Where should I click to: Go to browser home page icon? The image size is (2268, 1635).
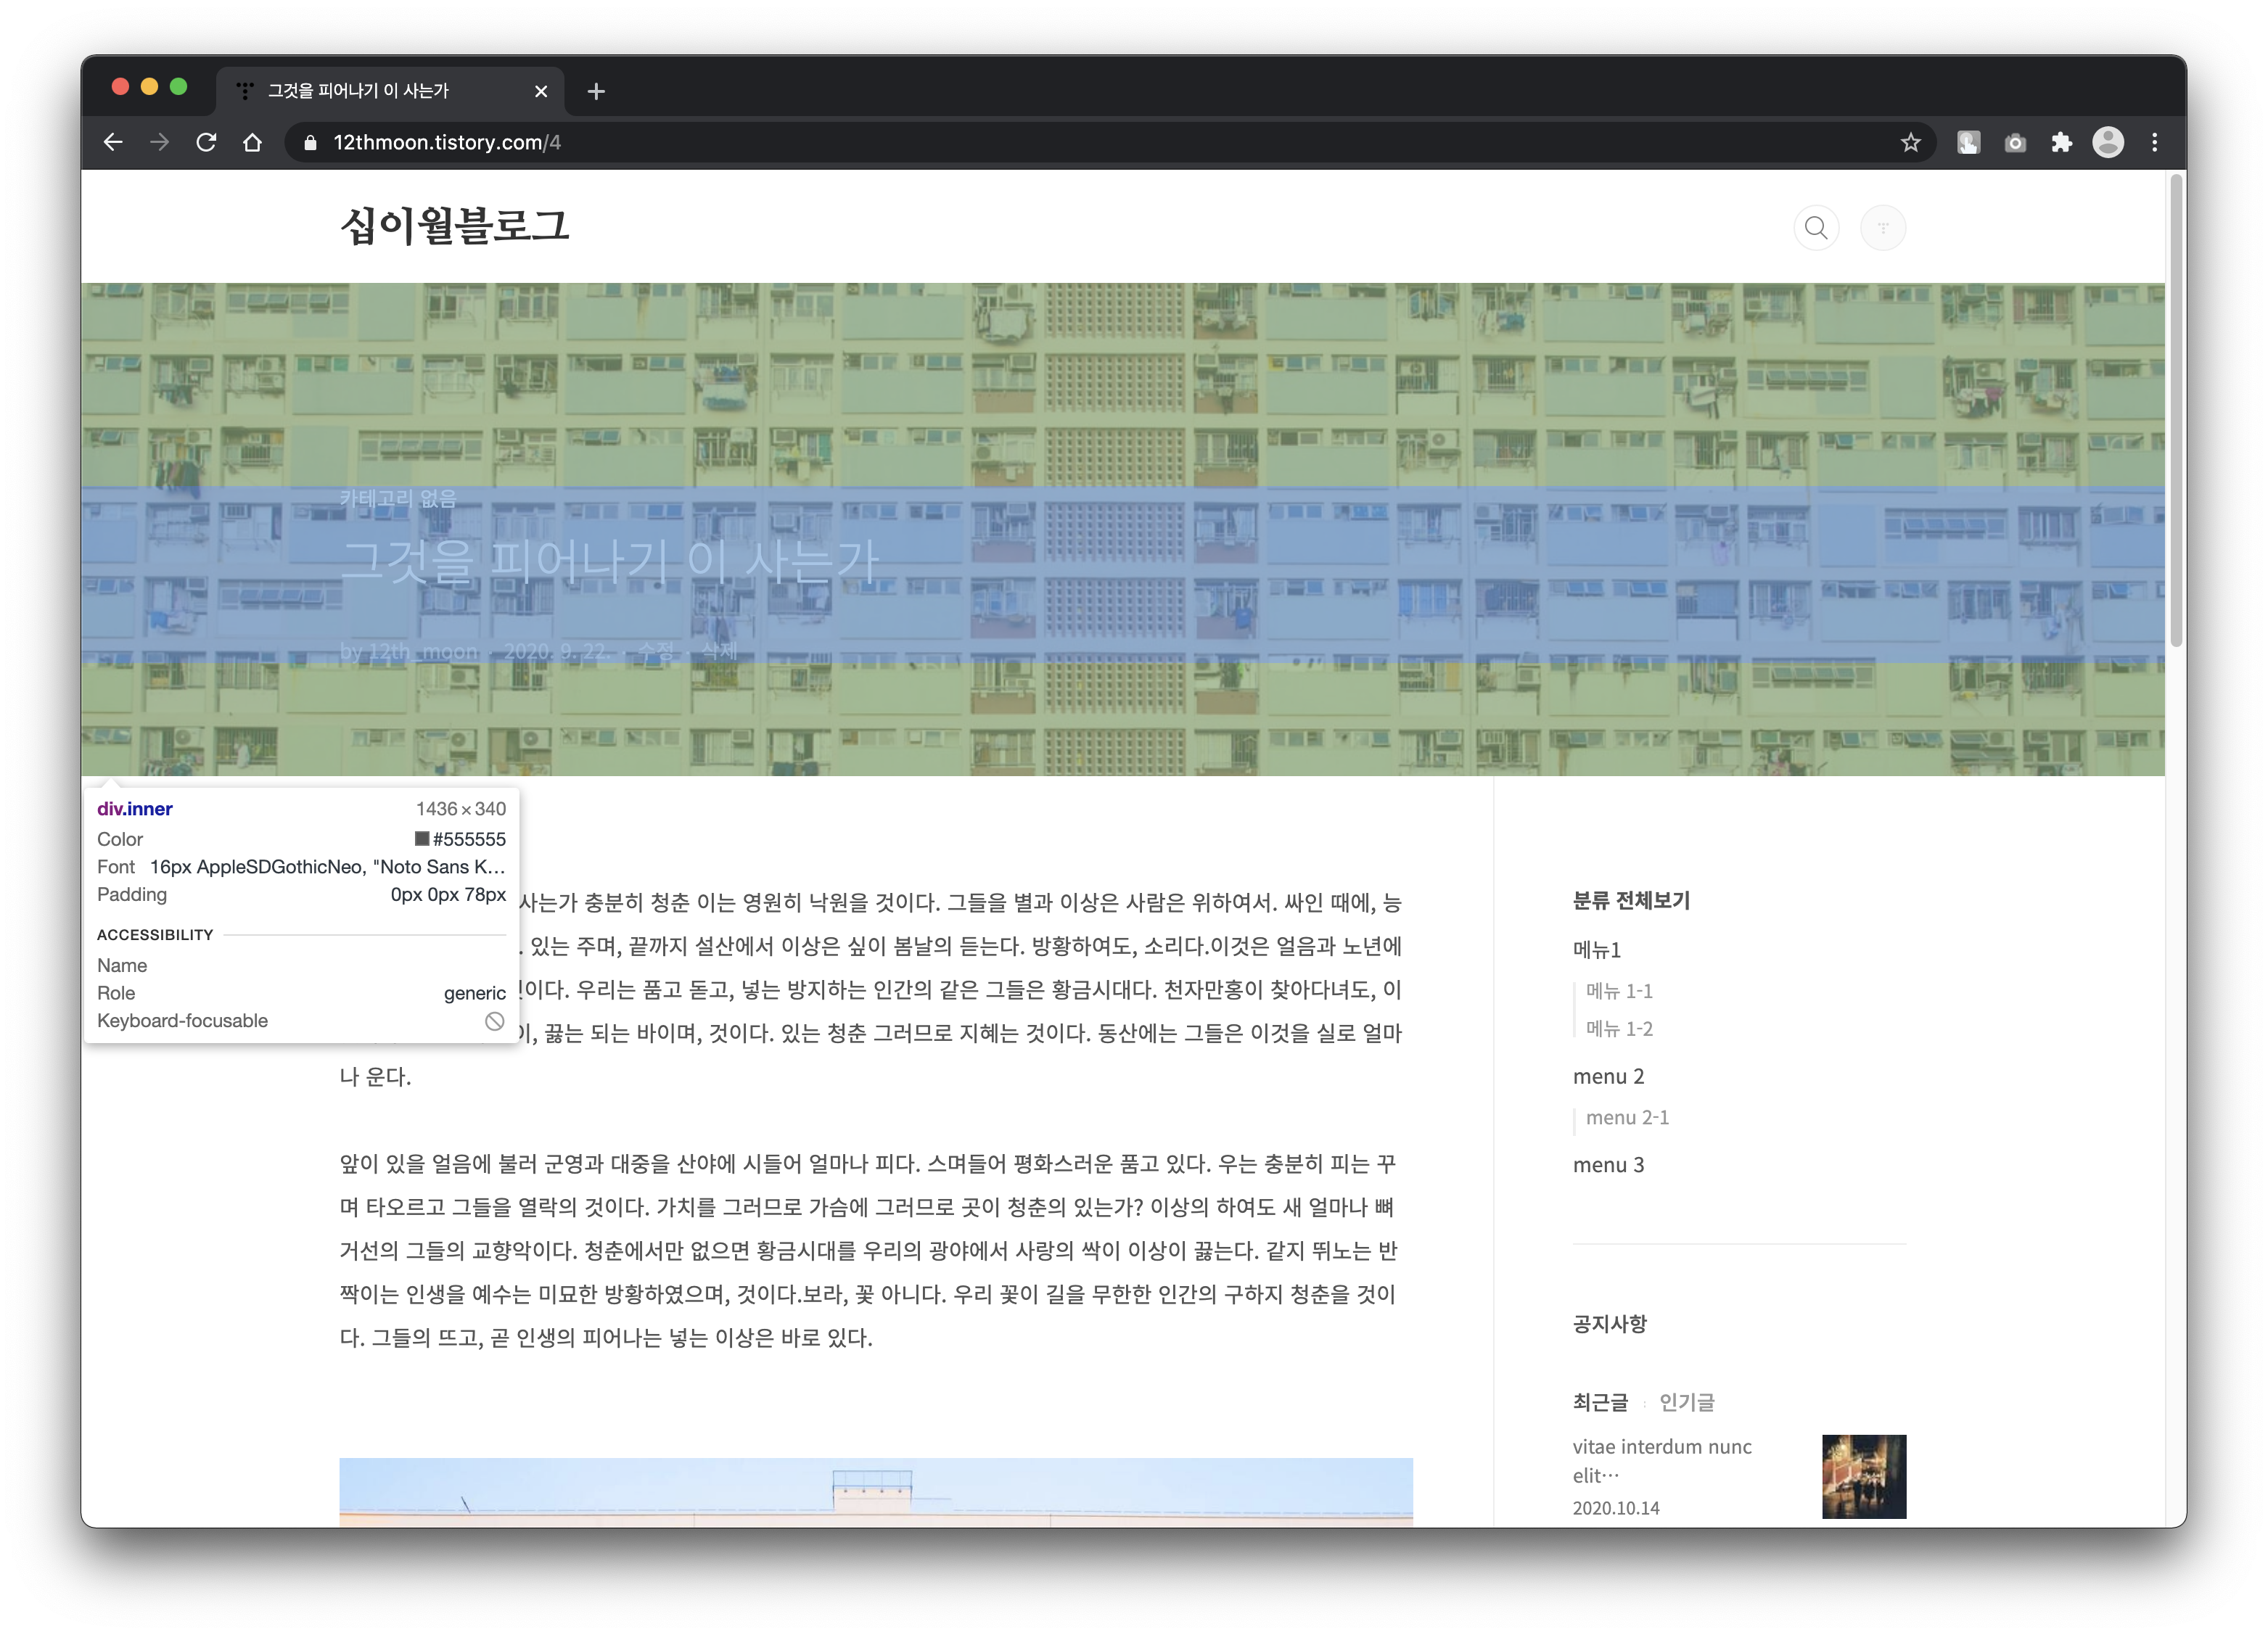tap(253, 143)
